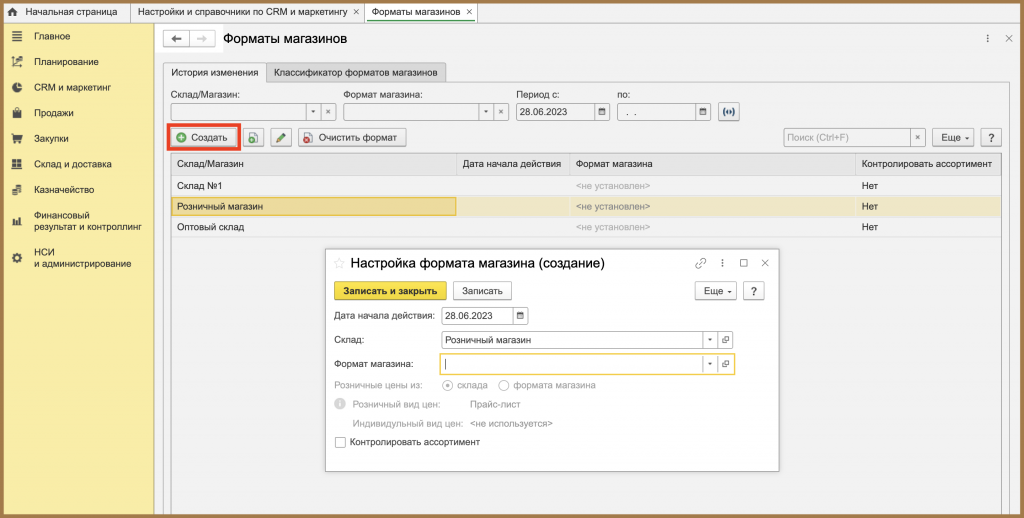Screen dimensions: 1024x518
Task: Open Склад и доставка sidebar icon
Action: (17, 164)
